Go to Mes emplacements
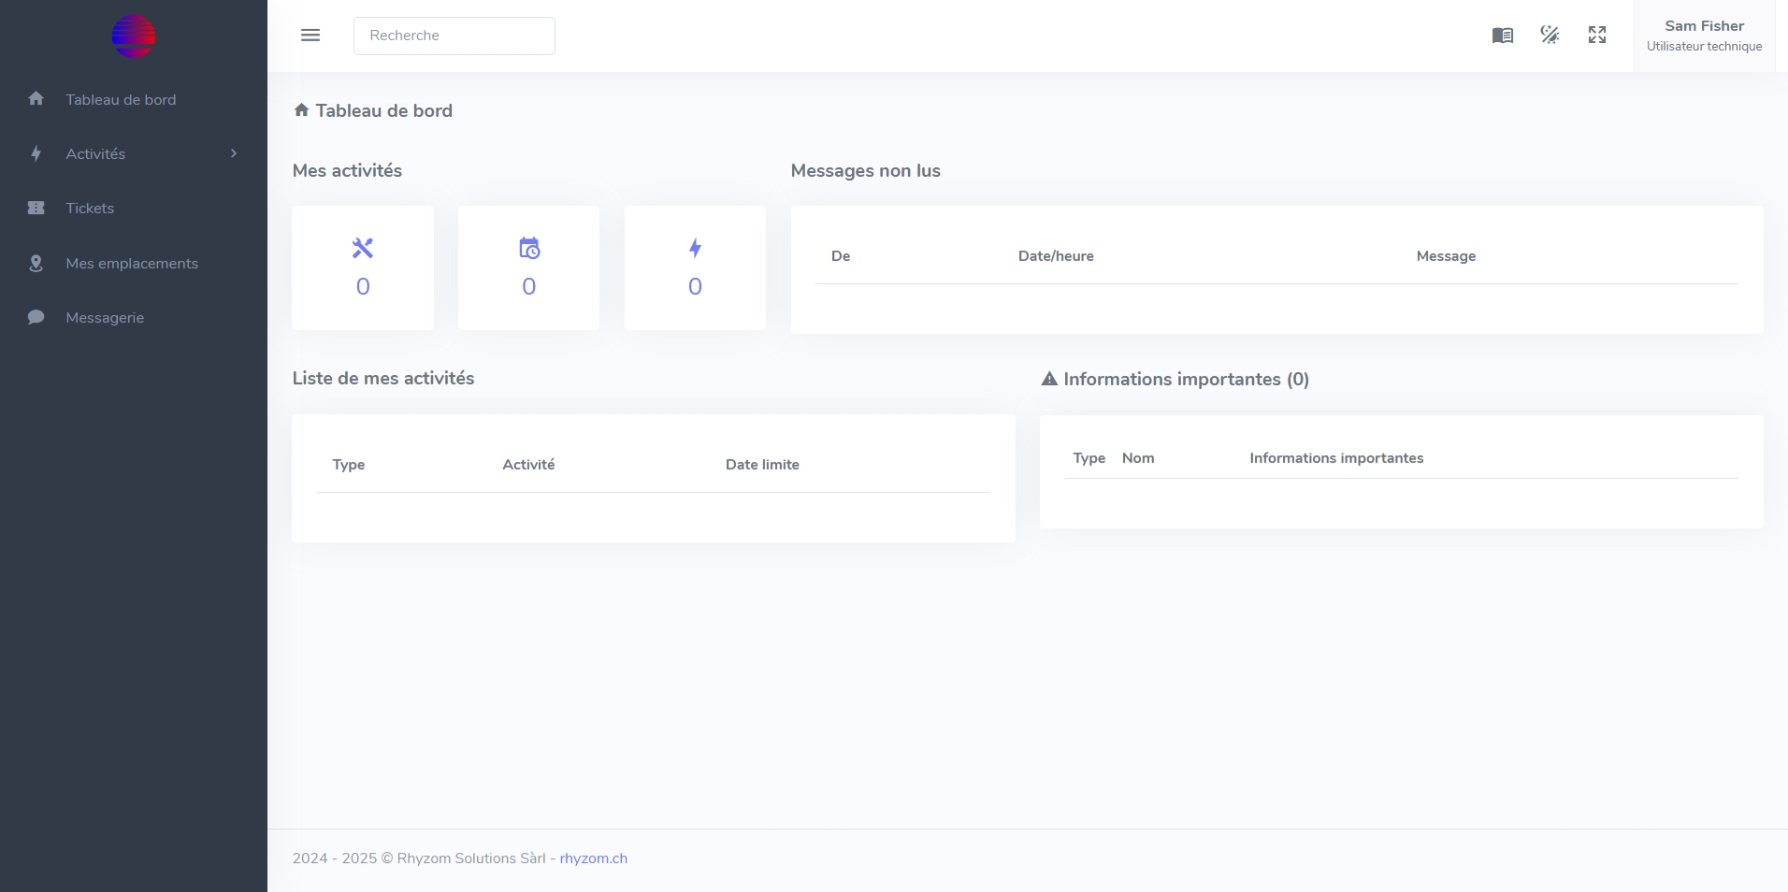Screen dimensions: 1788x892 point(131,263)
